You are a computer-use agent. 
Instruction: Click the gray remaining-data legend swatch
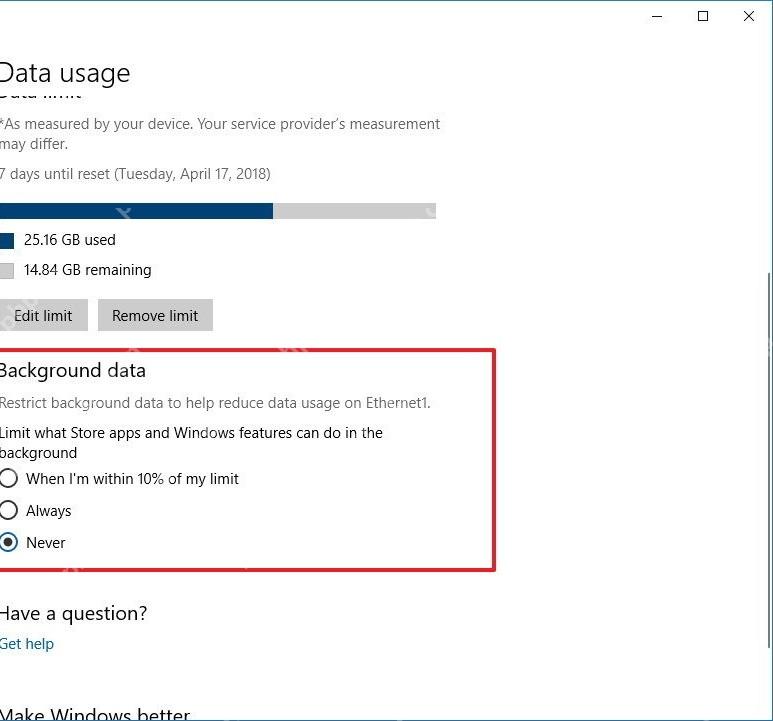pos(7,271)
